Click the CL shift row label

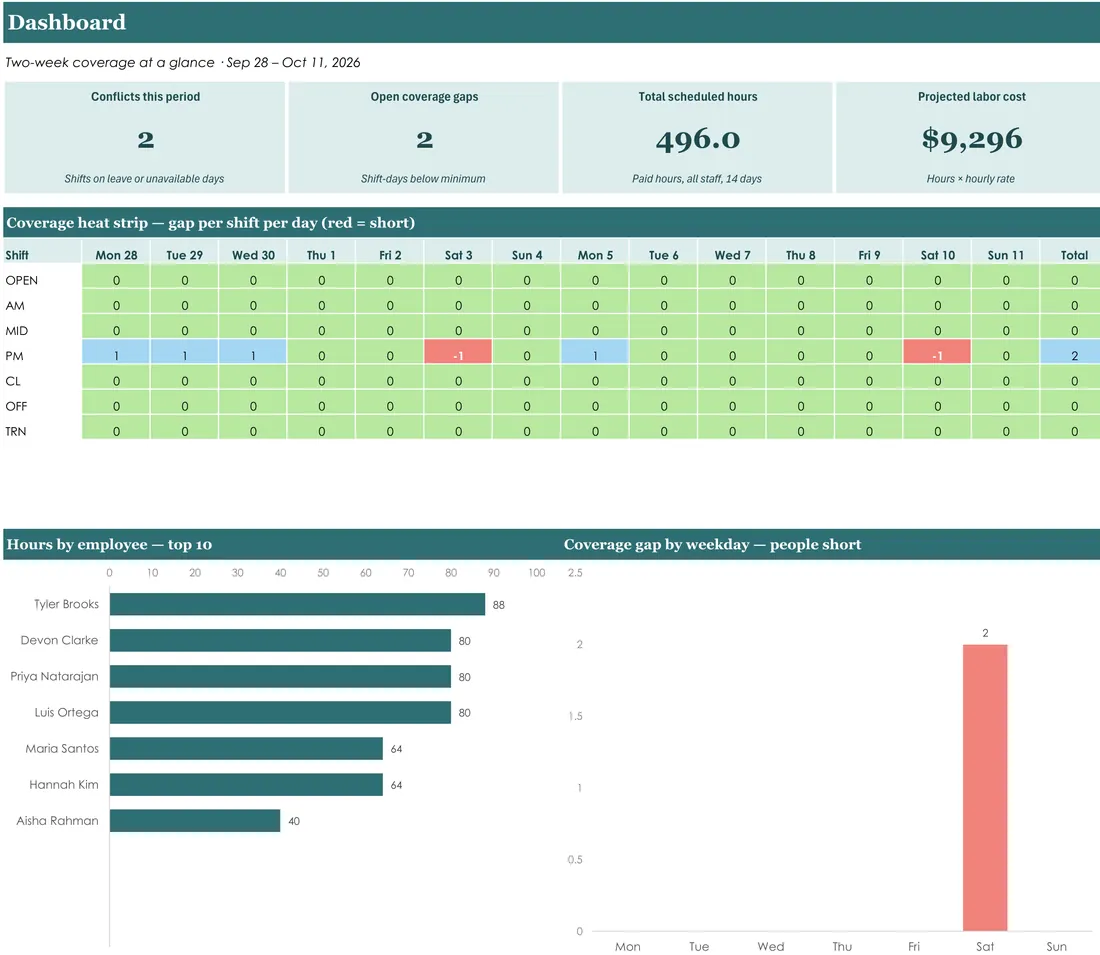click(x=13, y=382)
